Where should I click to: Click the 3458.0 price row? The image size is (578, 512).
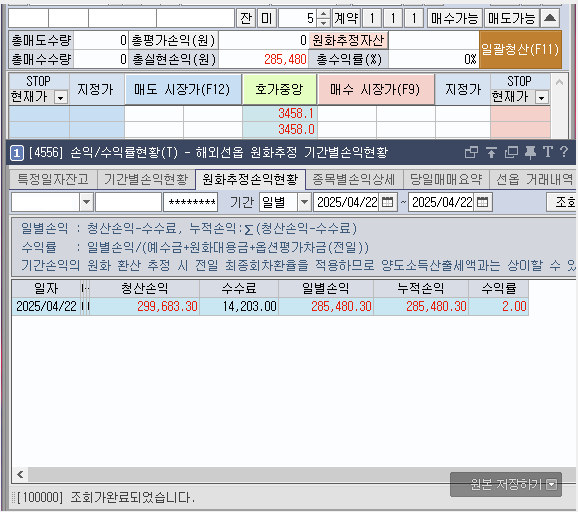point(279,129)
